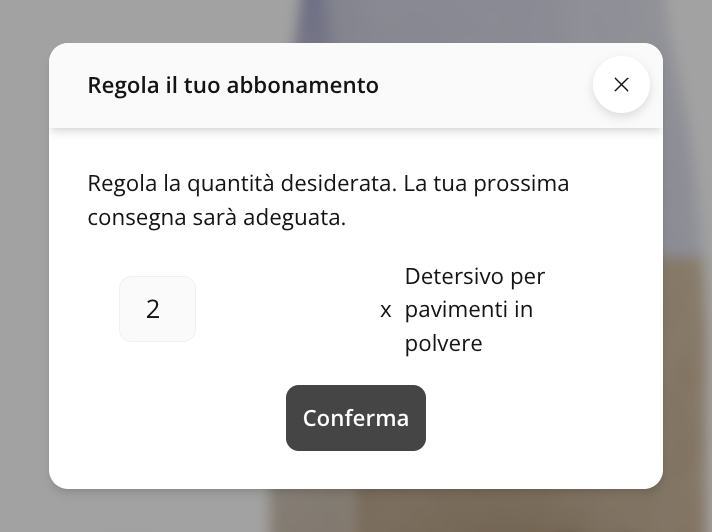Click the "Regola il tuo abbonamento" title
Image resolution: width=712 pixels, height=532 pixels.
[233, 85]
